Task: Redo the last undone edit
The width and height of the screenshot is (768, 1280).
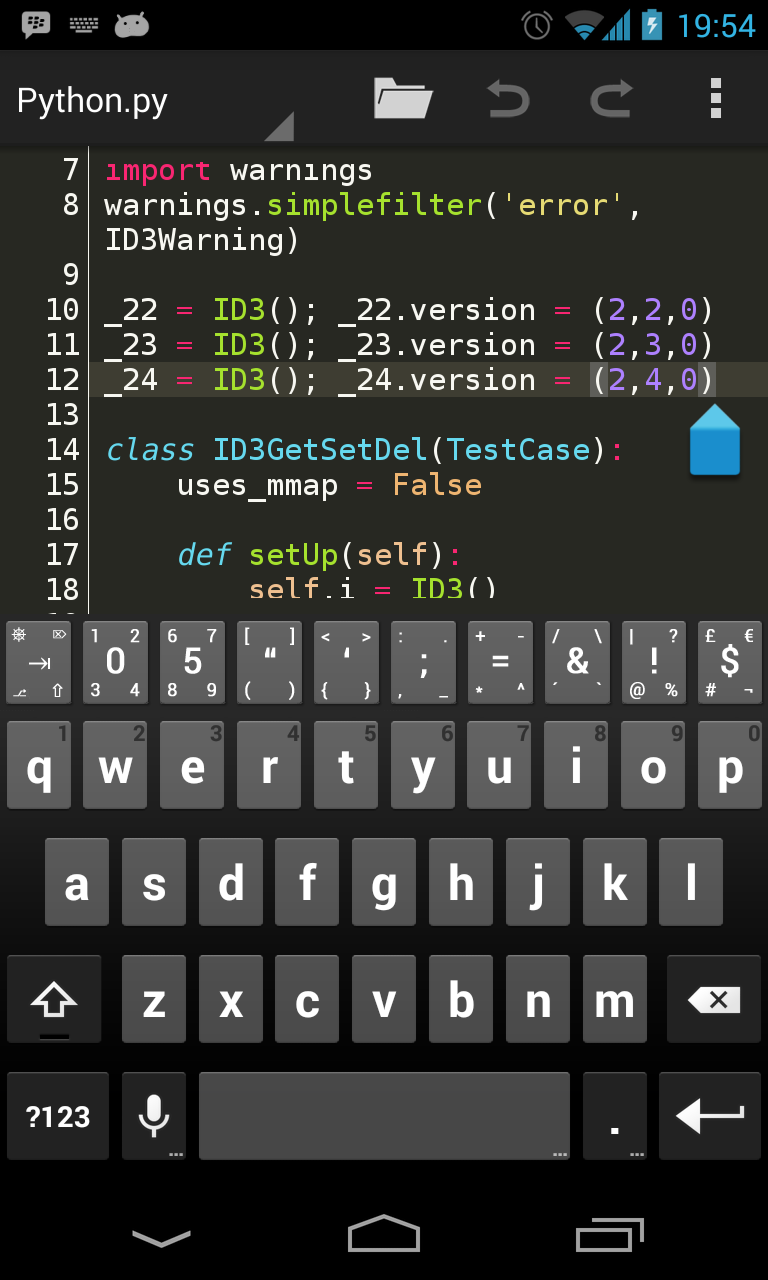Action: (x=611, y=99)
